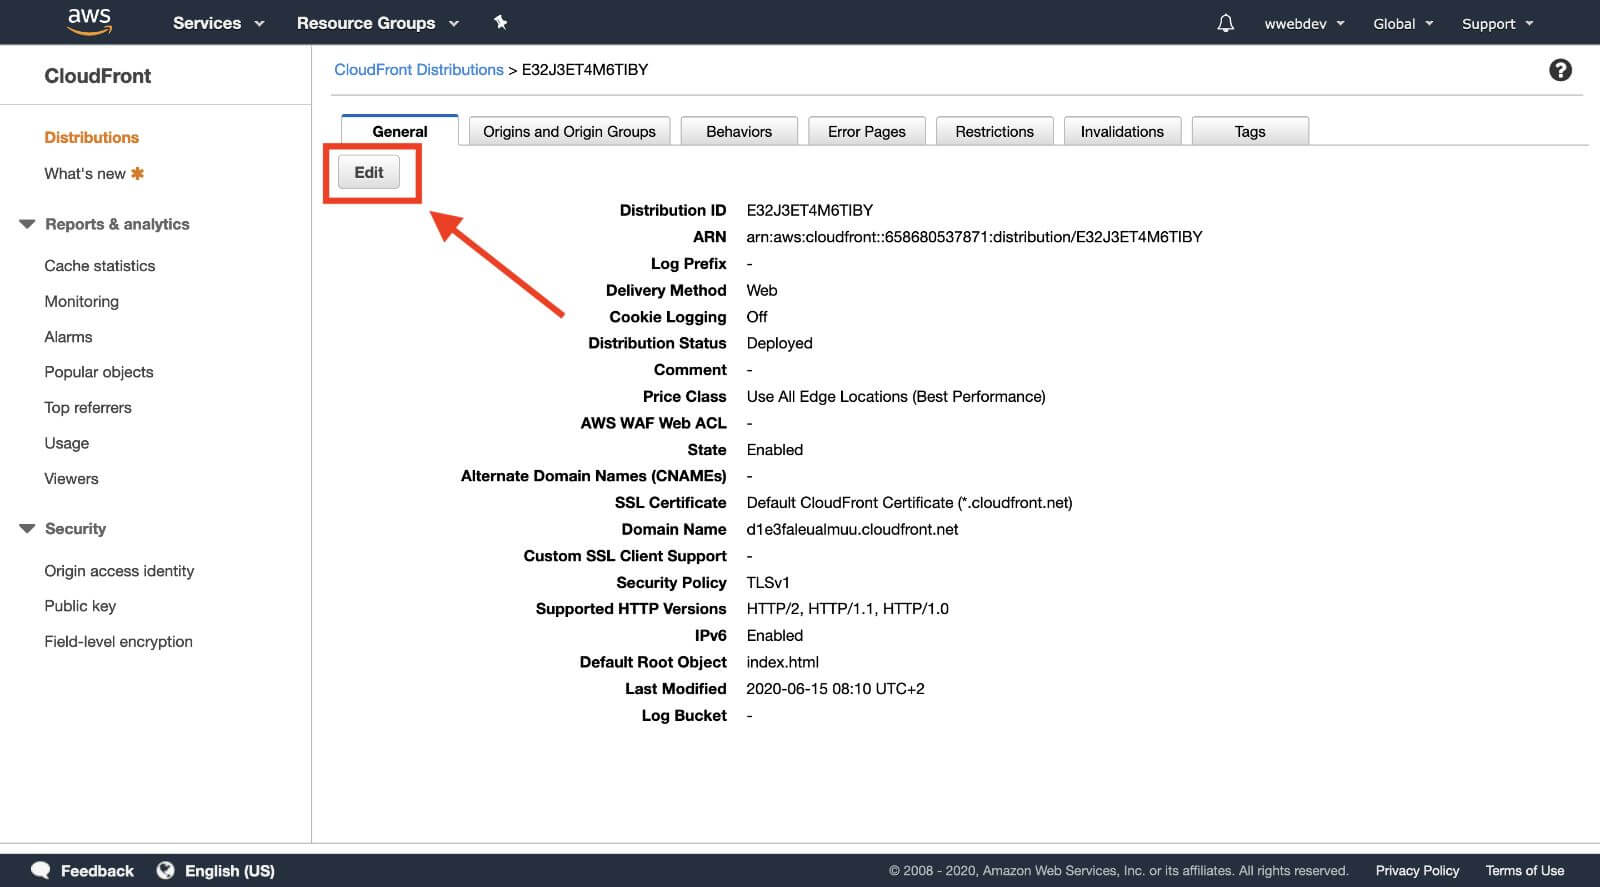Viewport: 1600px width, 887px height.
Task: Click the orange star beside What's new
Action: pyautogui.click(x=138, y=173)
